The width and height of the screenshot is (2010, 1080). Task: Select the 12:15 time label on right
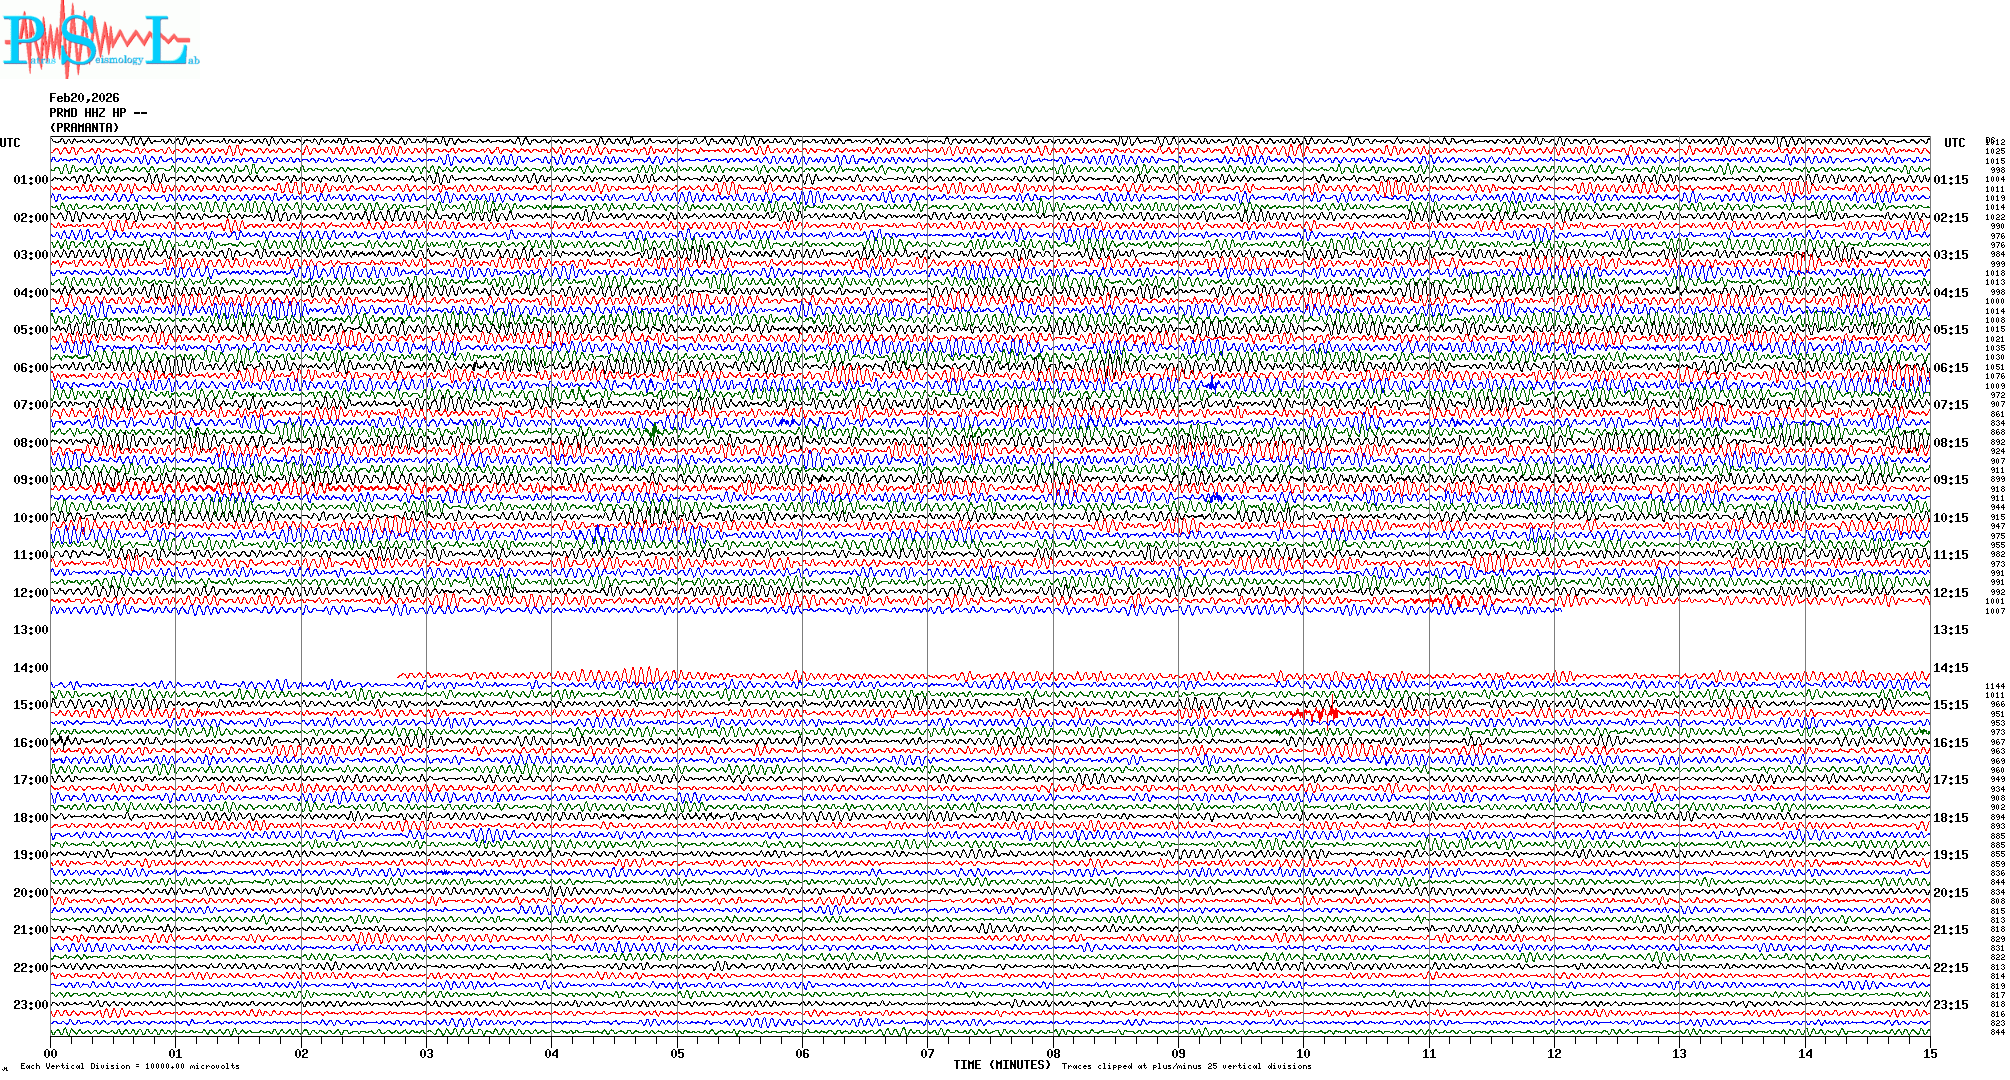click(1950, 593)
